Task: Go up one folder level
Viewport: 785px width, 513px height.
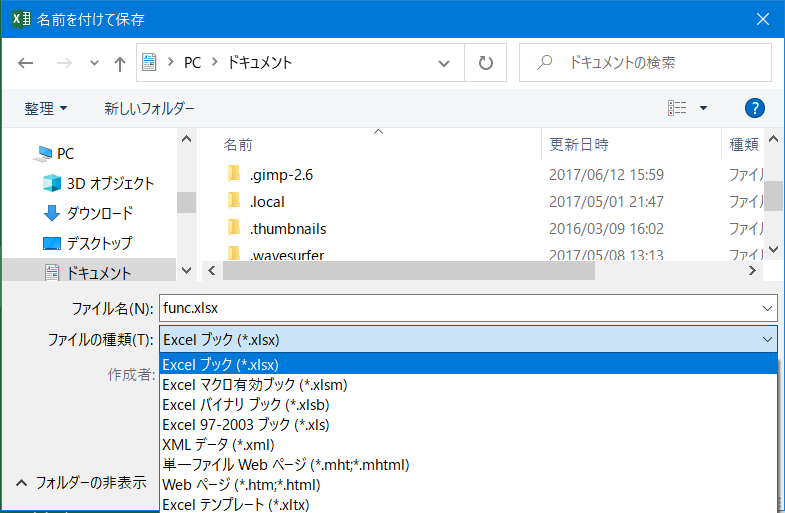Action: click(x=120, y=63)
